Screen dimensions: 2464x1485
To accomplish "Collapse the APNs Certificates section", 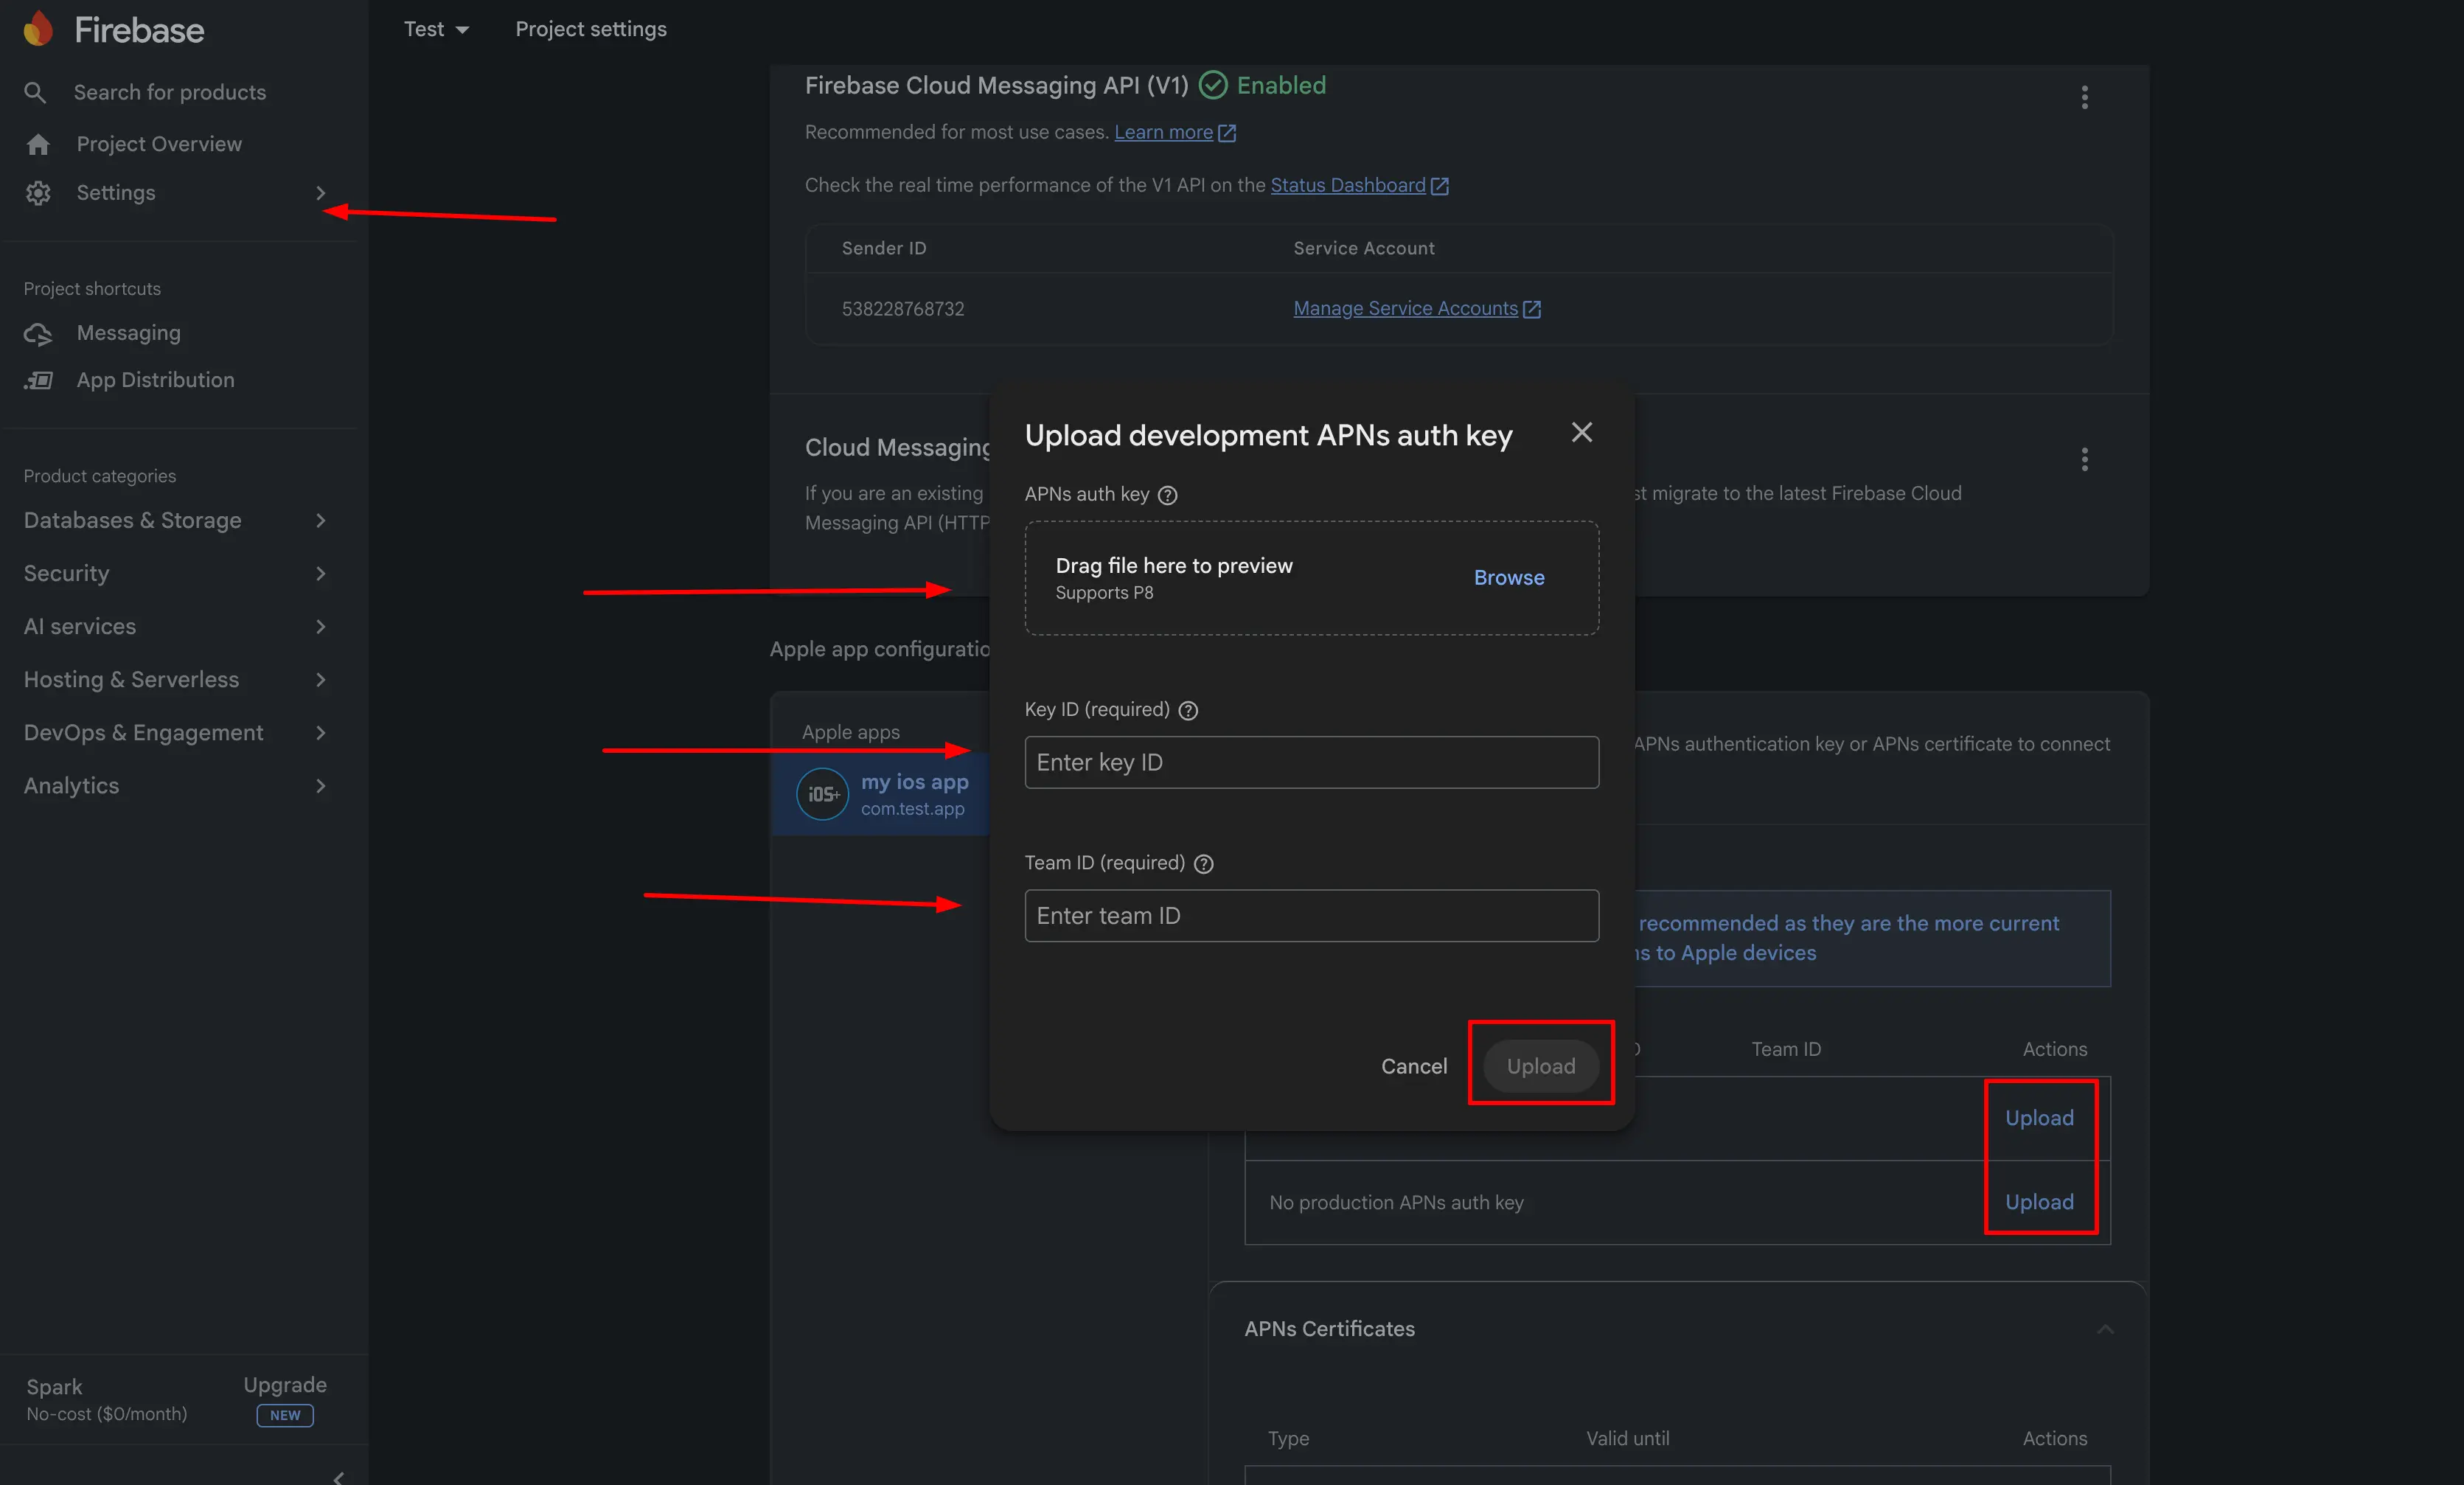I will coord(2106,1329).
